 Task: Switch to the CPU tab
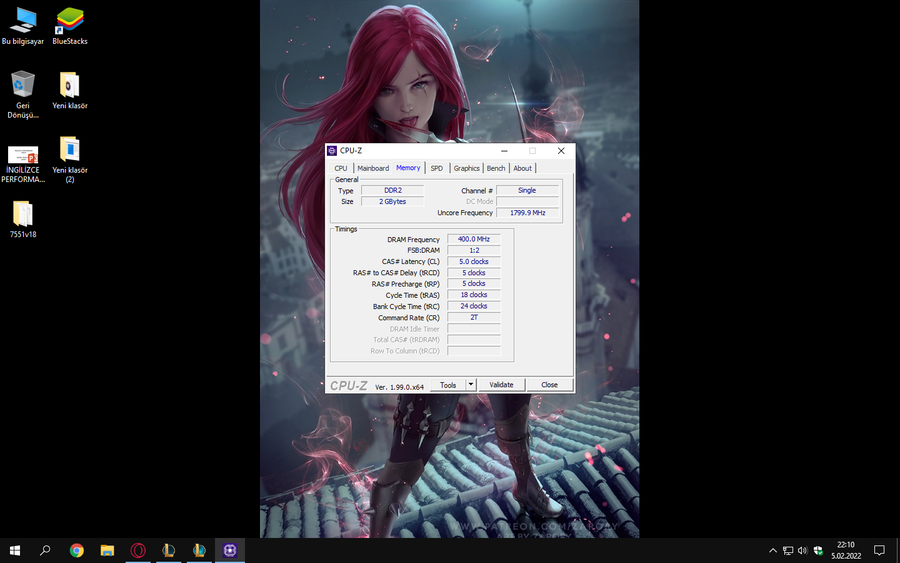click(x=341, y=168)
